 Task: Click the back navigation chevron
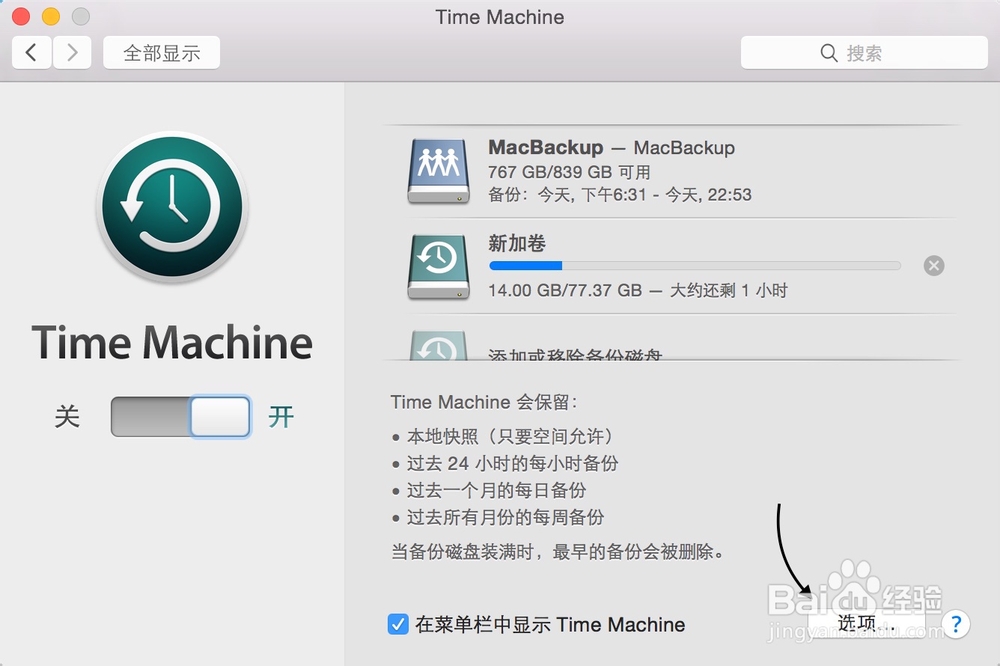pyautogui.click(x=31, y=52)
